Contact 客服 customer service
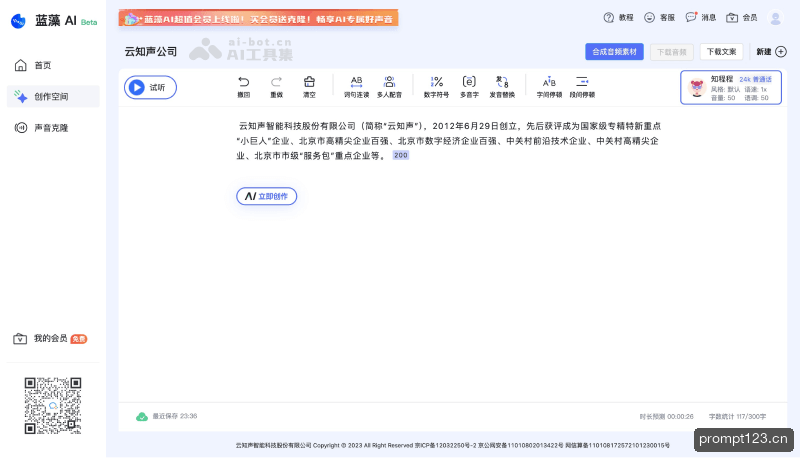Image resolution: width=800 pixels, height=458 pixels. pos(659,17)
